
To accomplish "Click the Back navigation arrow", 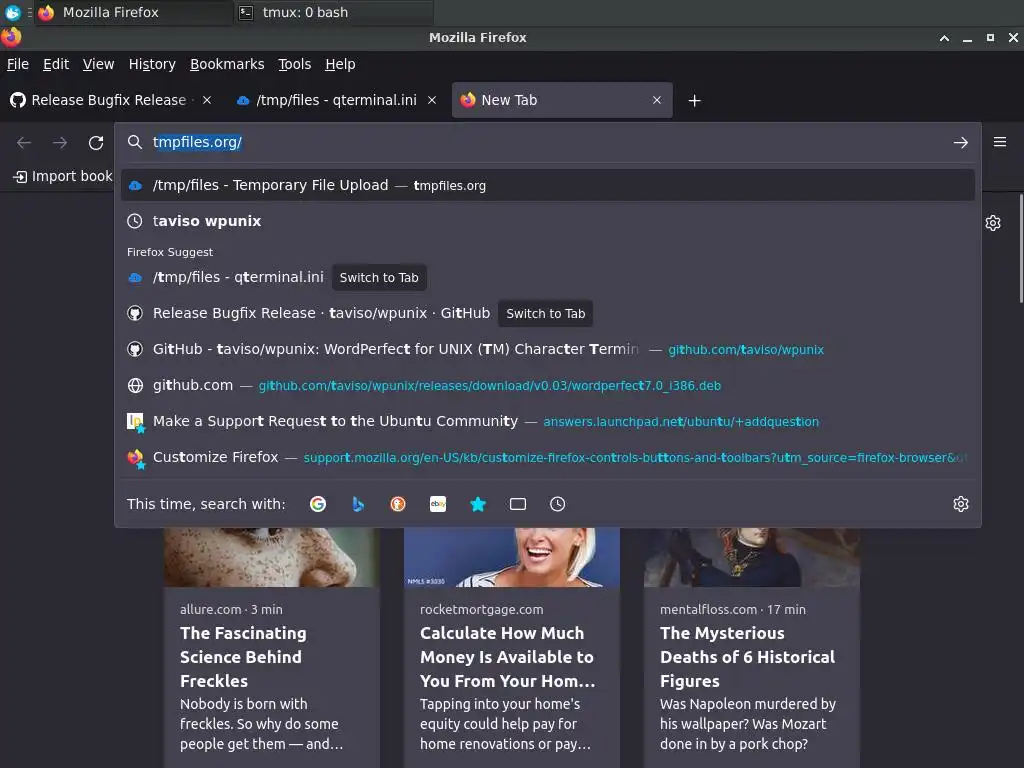I will (24, 142).
